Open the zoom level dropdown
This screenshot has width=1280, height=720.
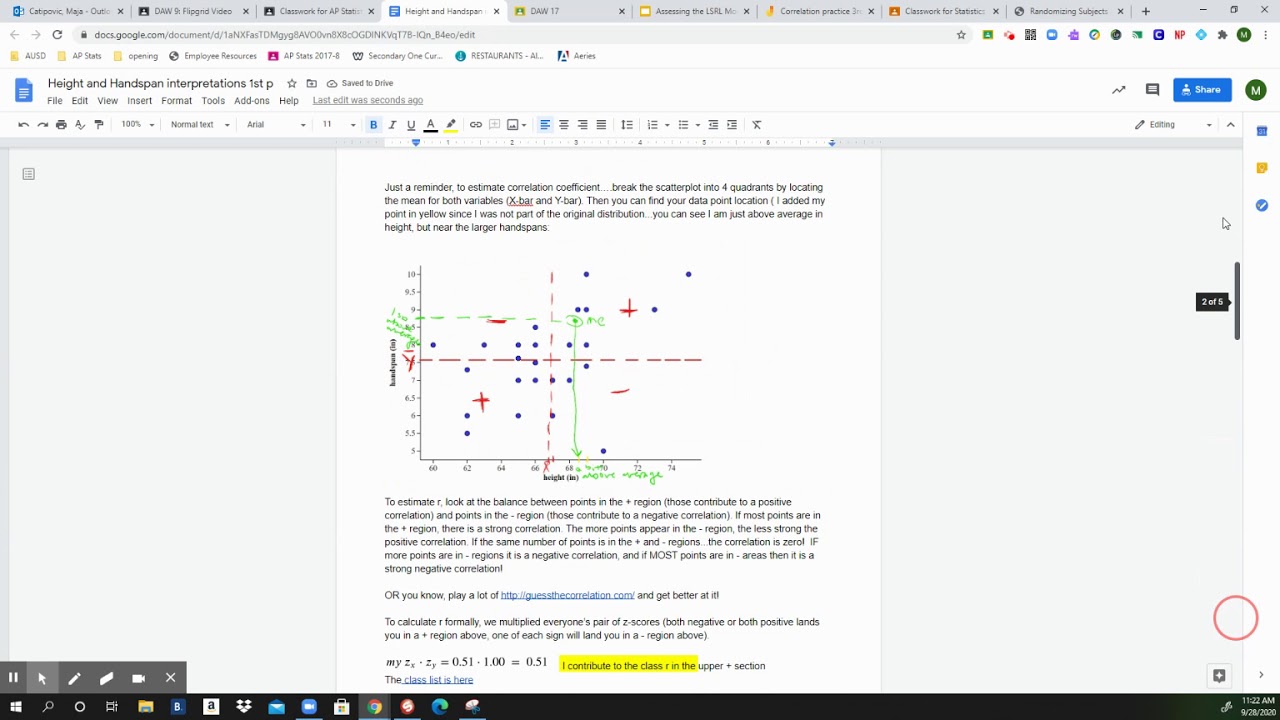point(138,124)
